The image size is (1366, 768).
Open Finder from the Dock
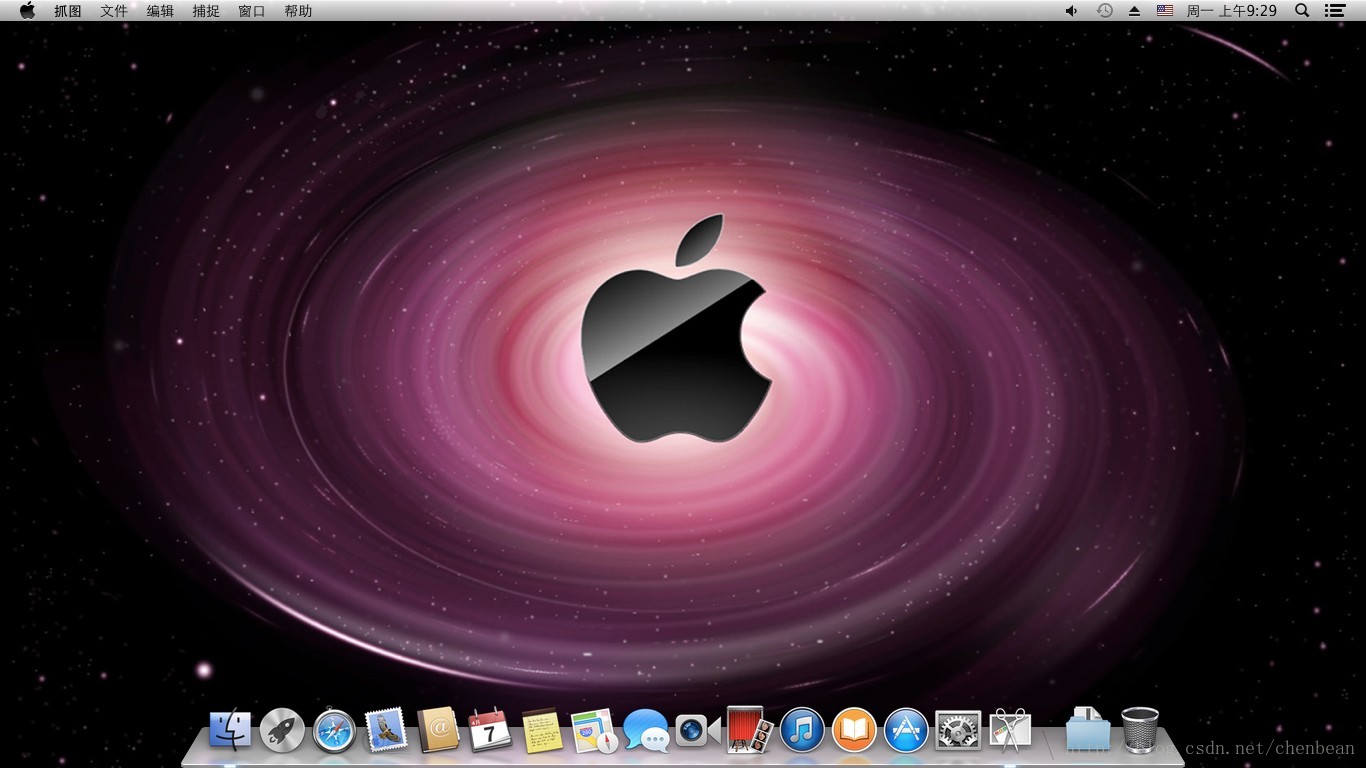click(x=230, y=730)
